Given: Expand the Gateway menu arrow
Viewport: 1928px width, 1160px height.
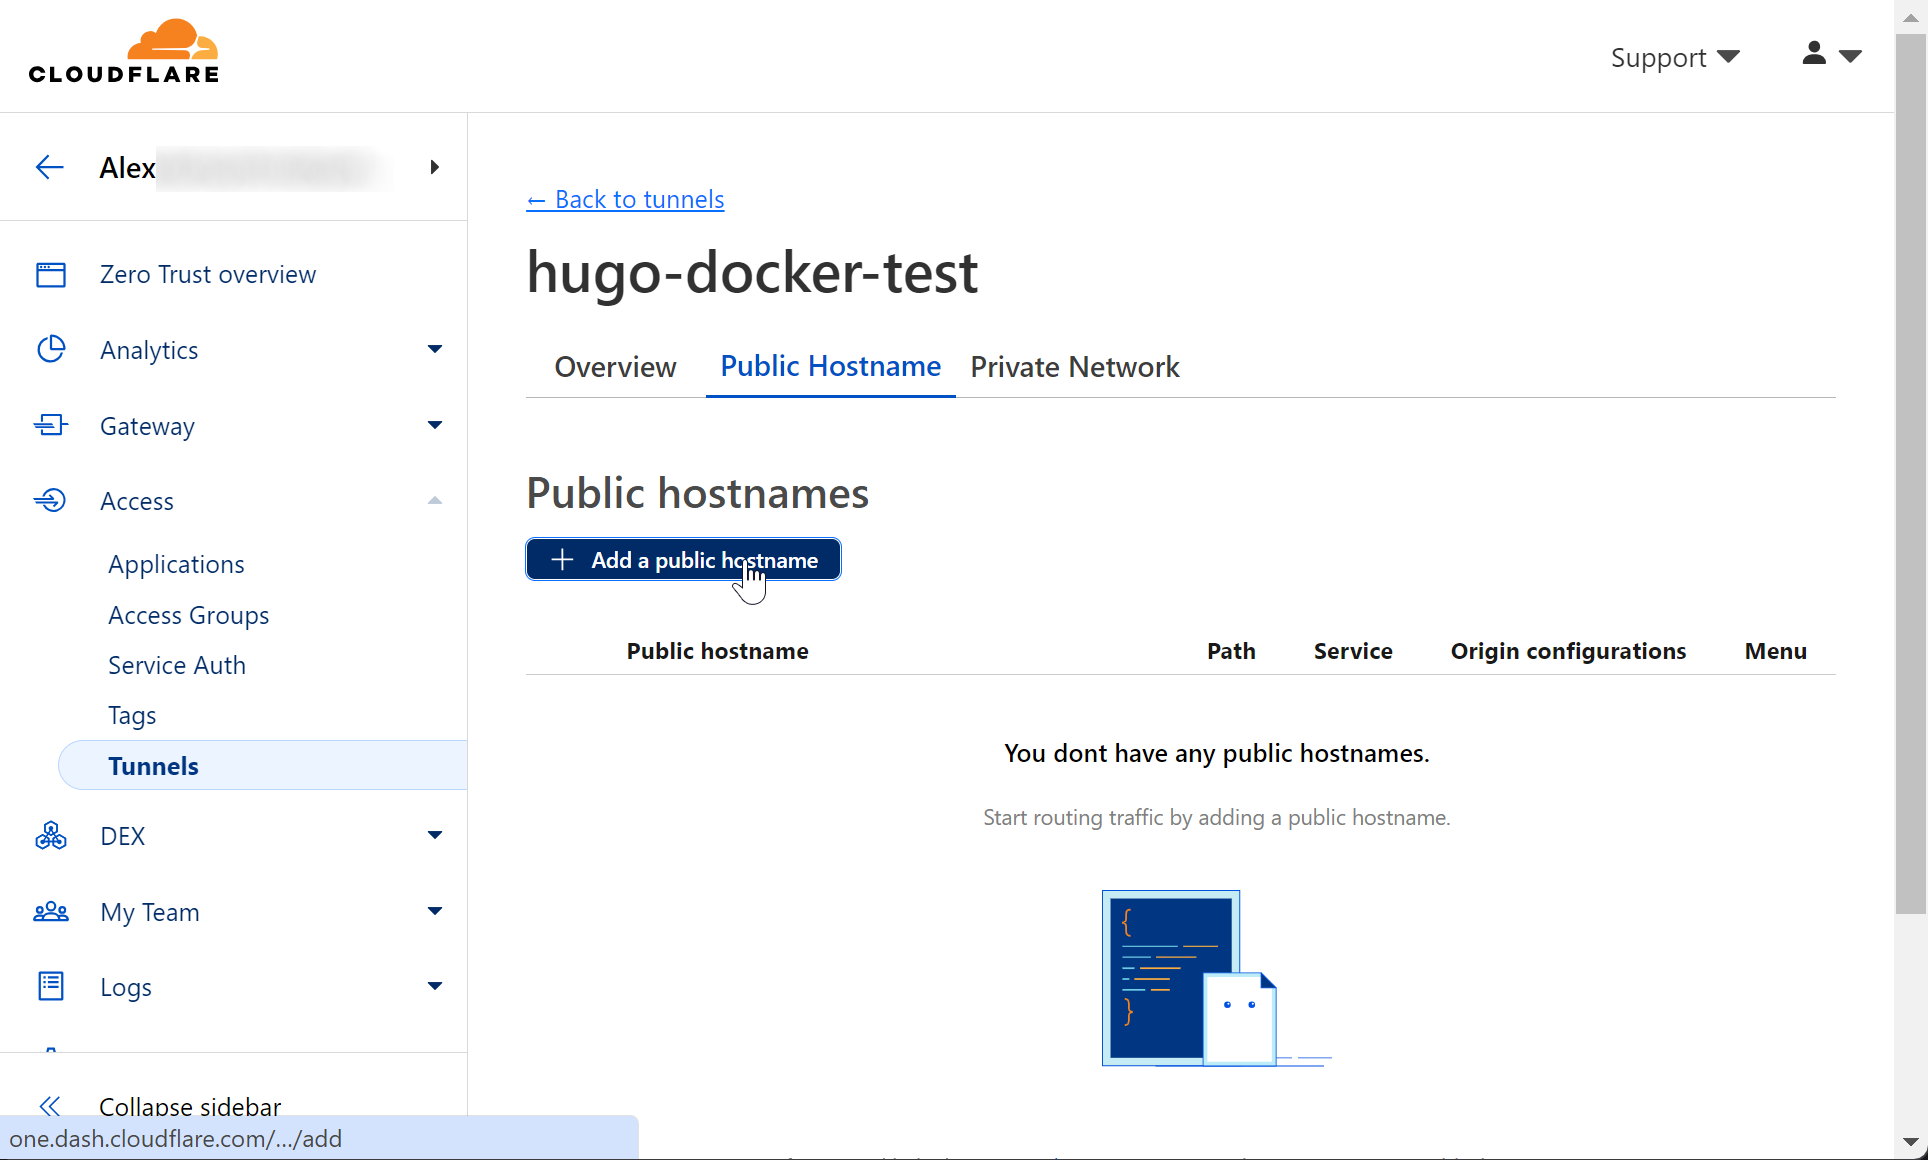Looking at the screenshot, I should (435, 425).
